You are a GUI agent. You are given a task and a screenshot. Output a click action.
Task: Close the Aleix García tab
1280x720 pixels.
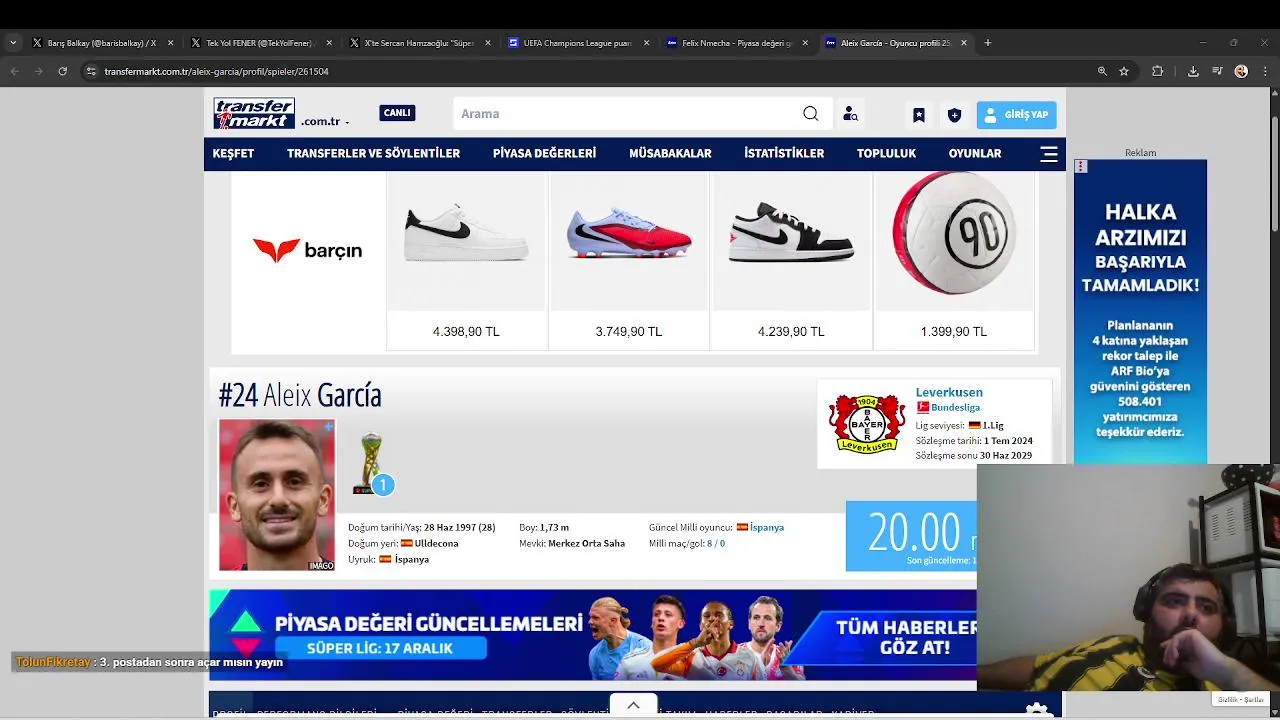964,43
